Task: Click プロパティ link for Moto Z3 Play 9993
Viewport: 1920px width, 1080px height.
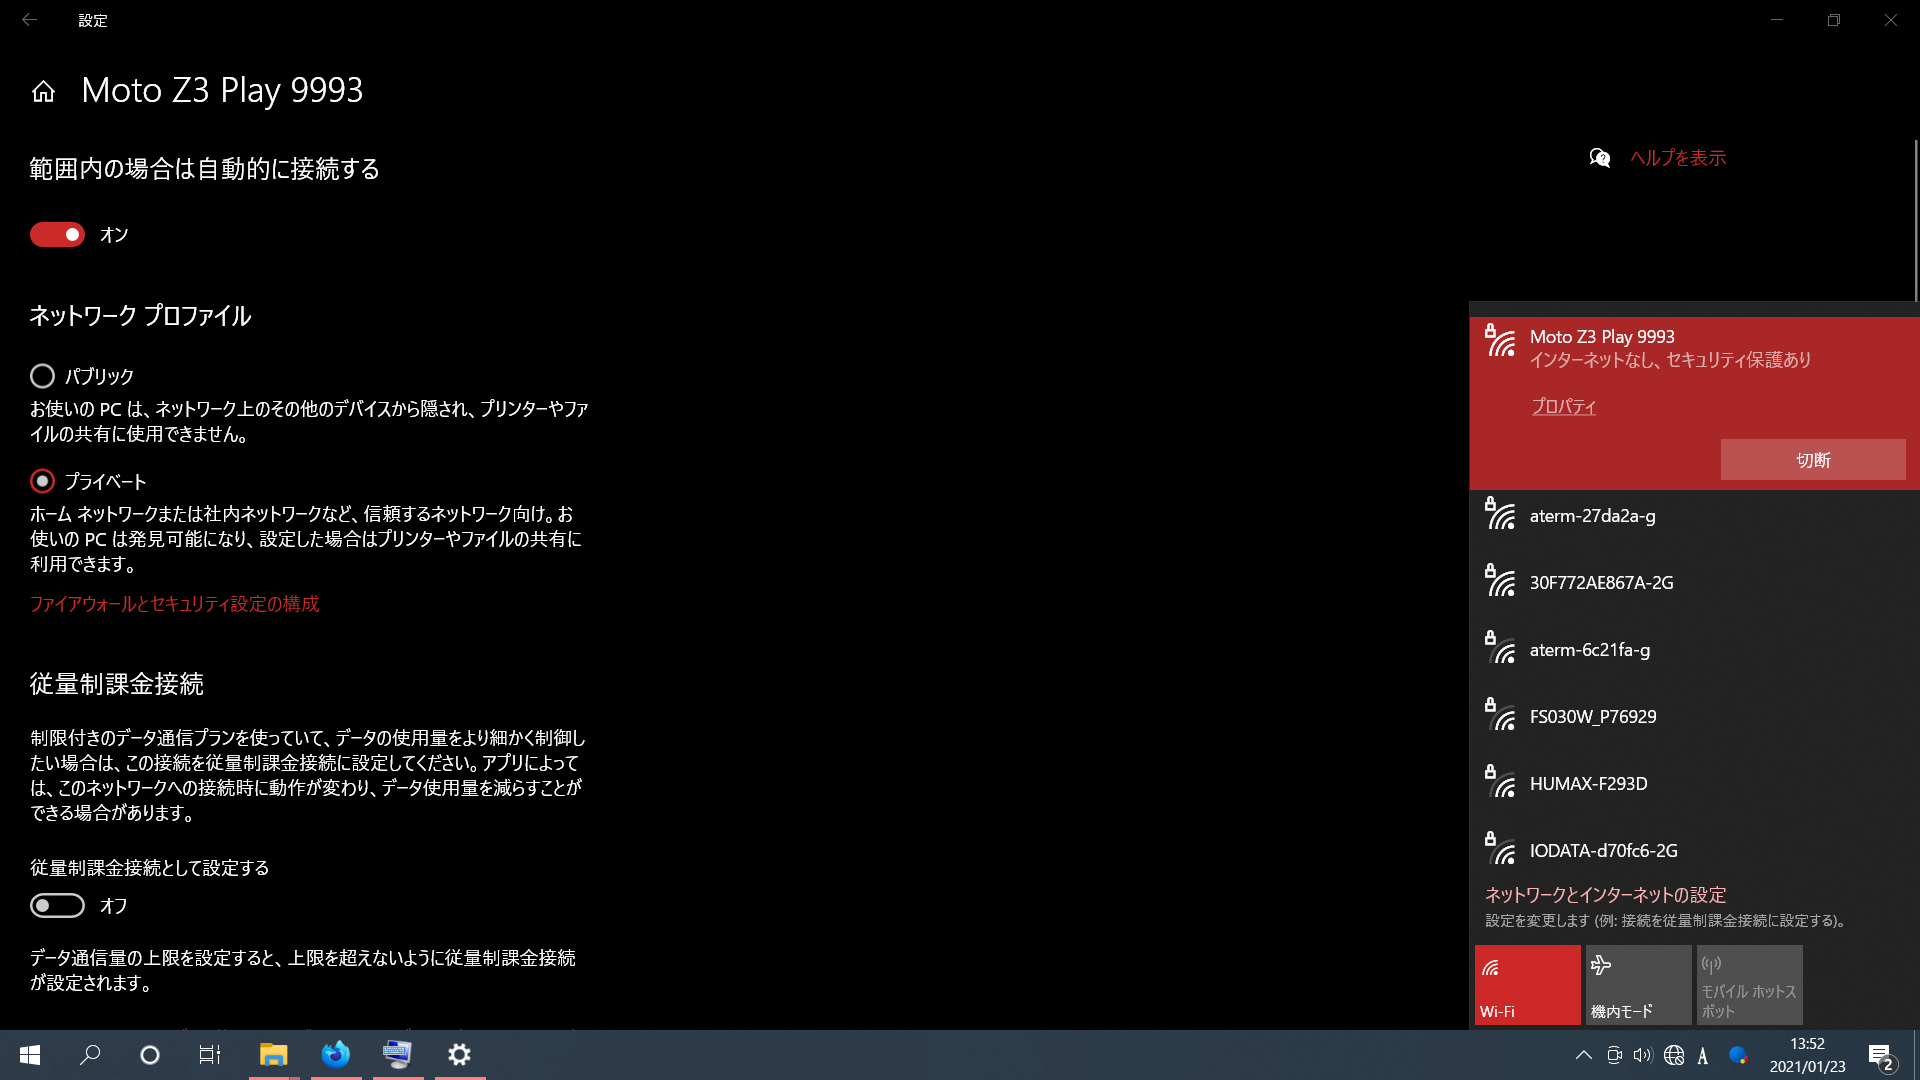Action: [1563, 406]
